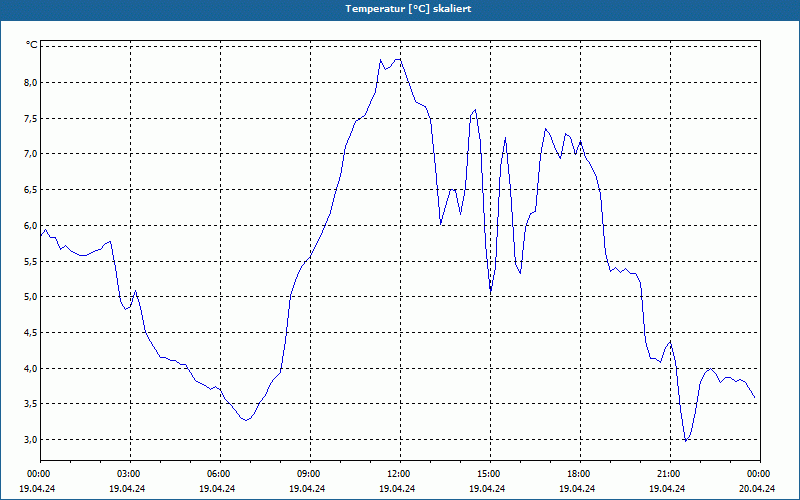Pick the 15:00 time axis label

[x=488, y=474]
